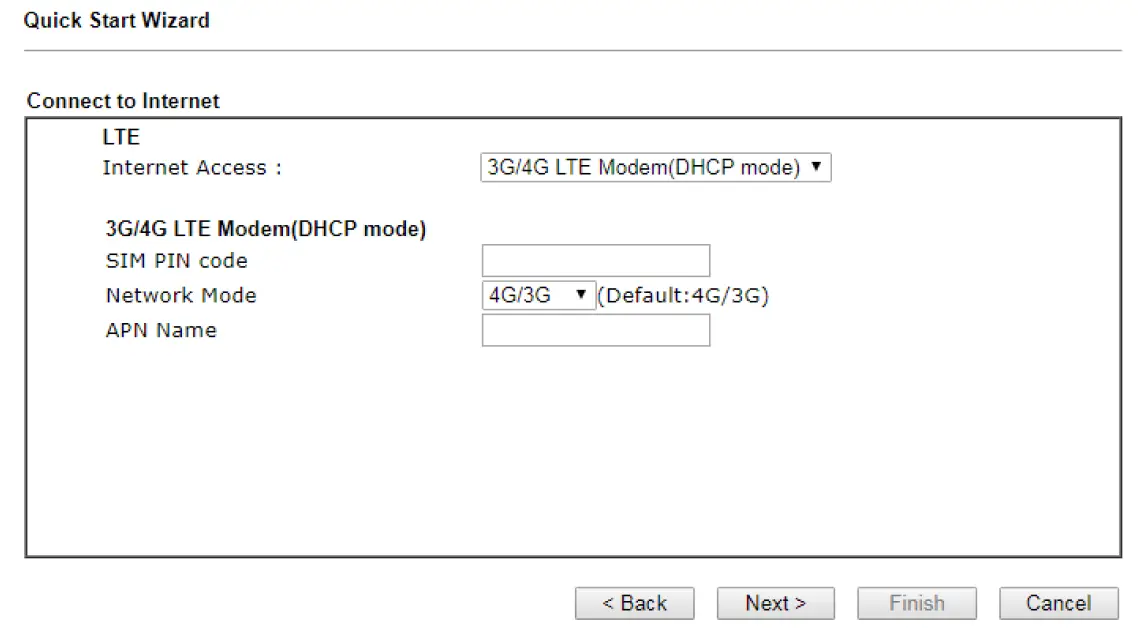Cancel the Quick Start Wizard
Screen dimensions: 1138x635
click(1058, 603)
